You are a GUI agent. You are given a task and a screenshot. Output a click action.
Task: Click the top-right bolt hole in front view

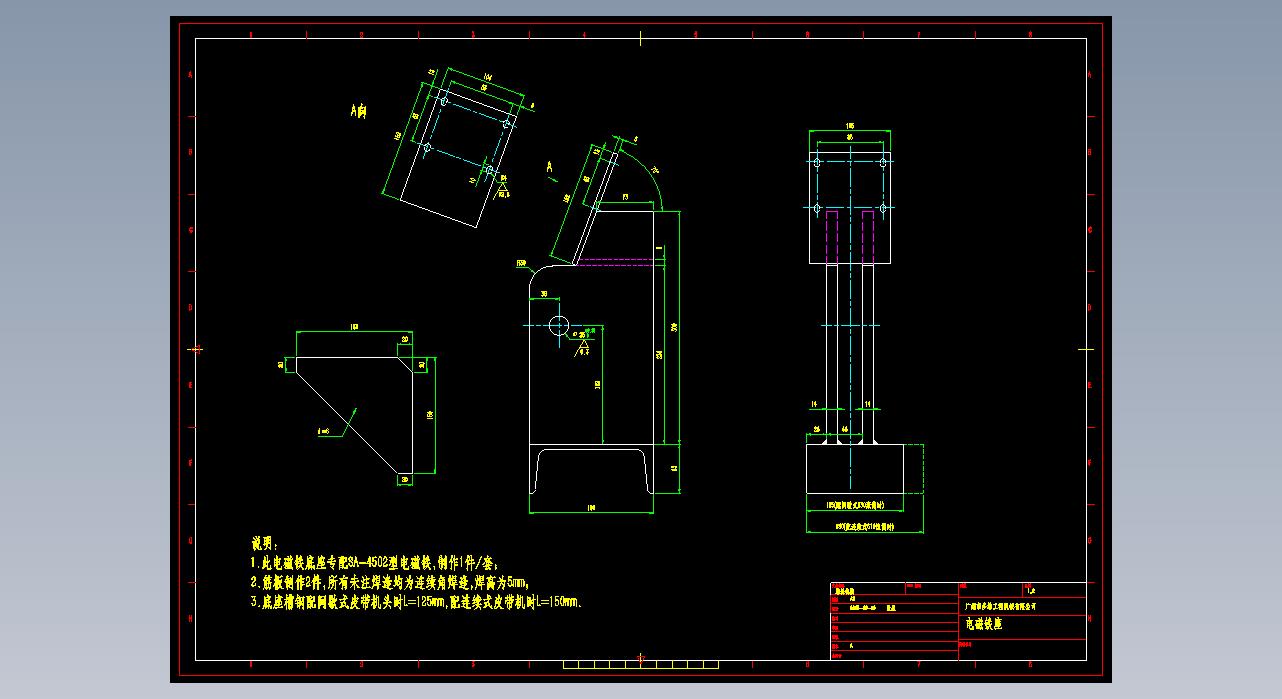(882, 162)
